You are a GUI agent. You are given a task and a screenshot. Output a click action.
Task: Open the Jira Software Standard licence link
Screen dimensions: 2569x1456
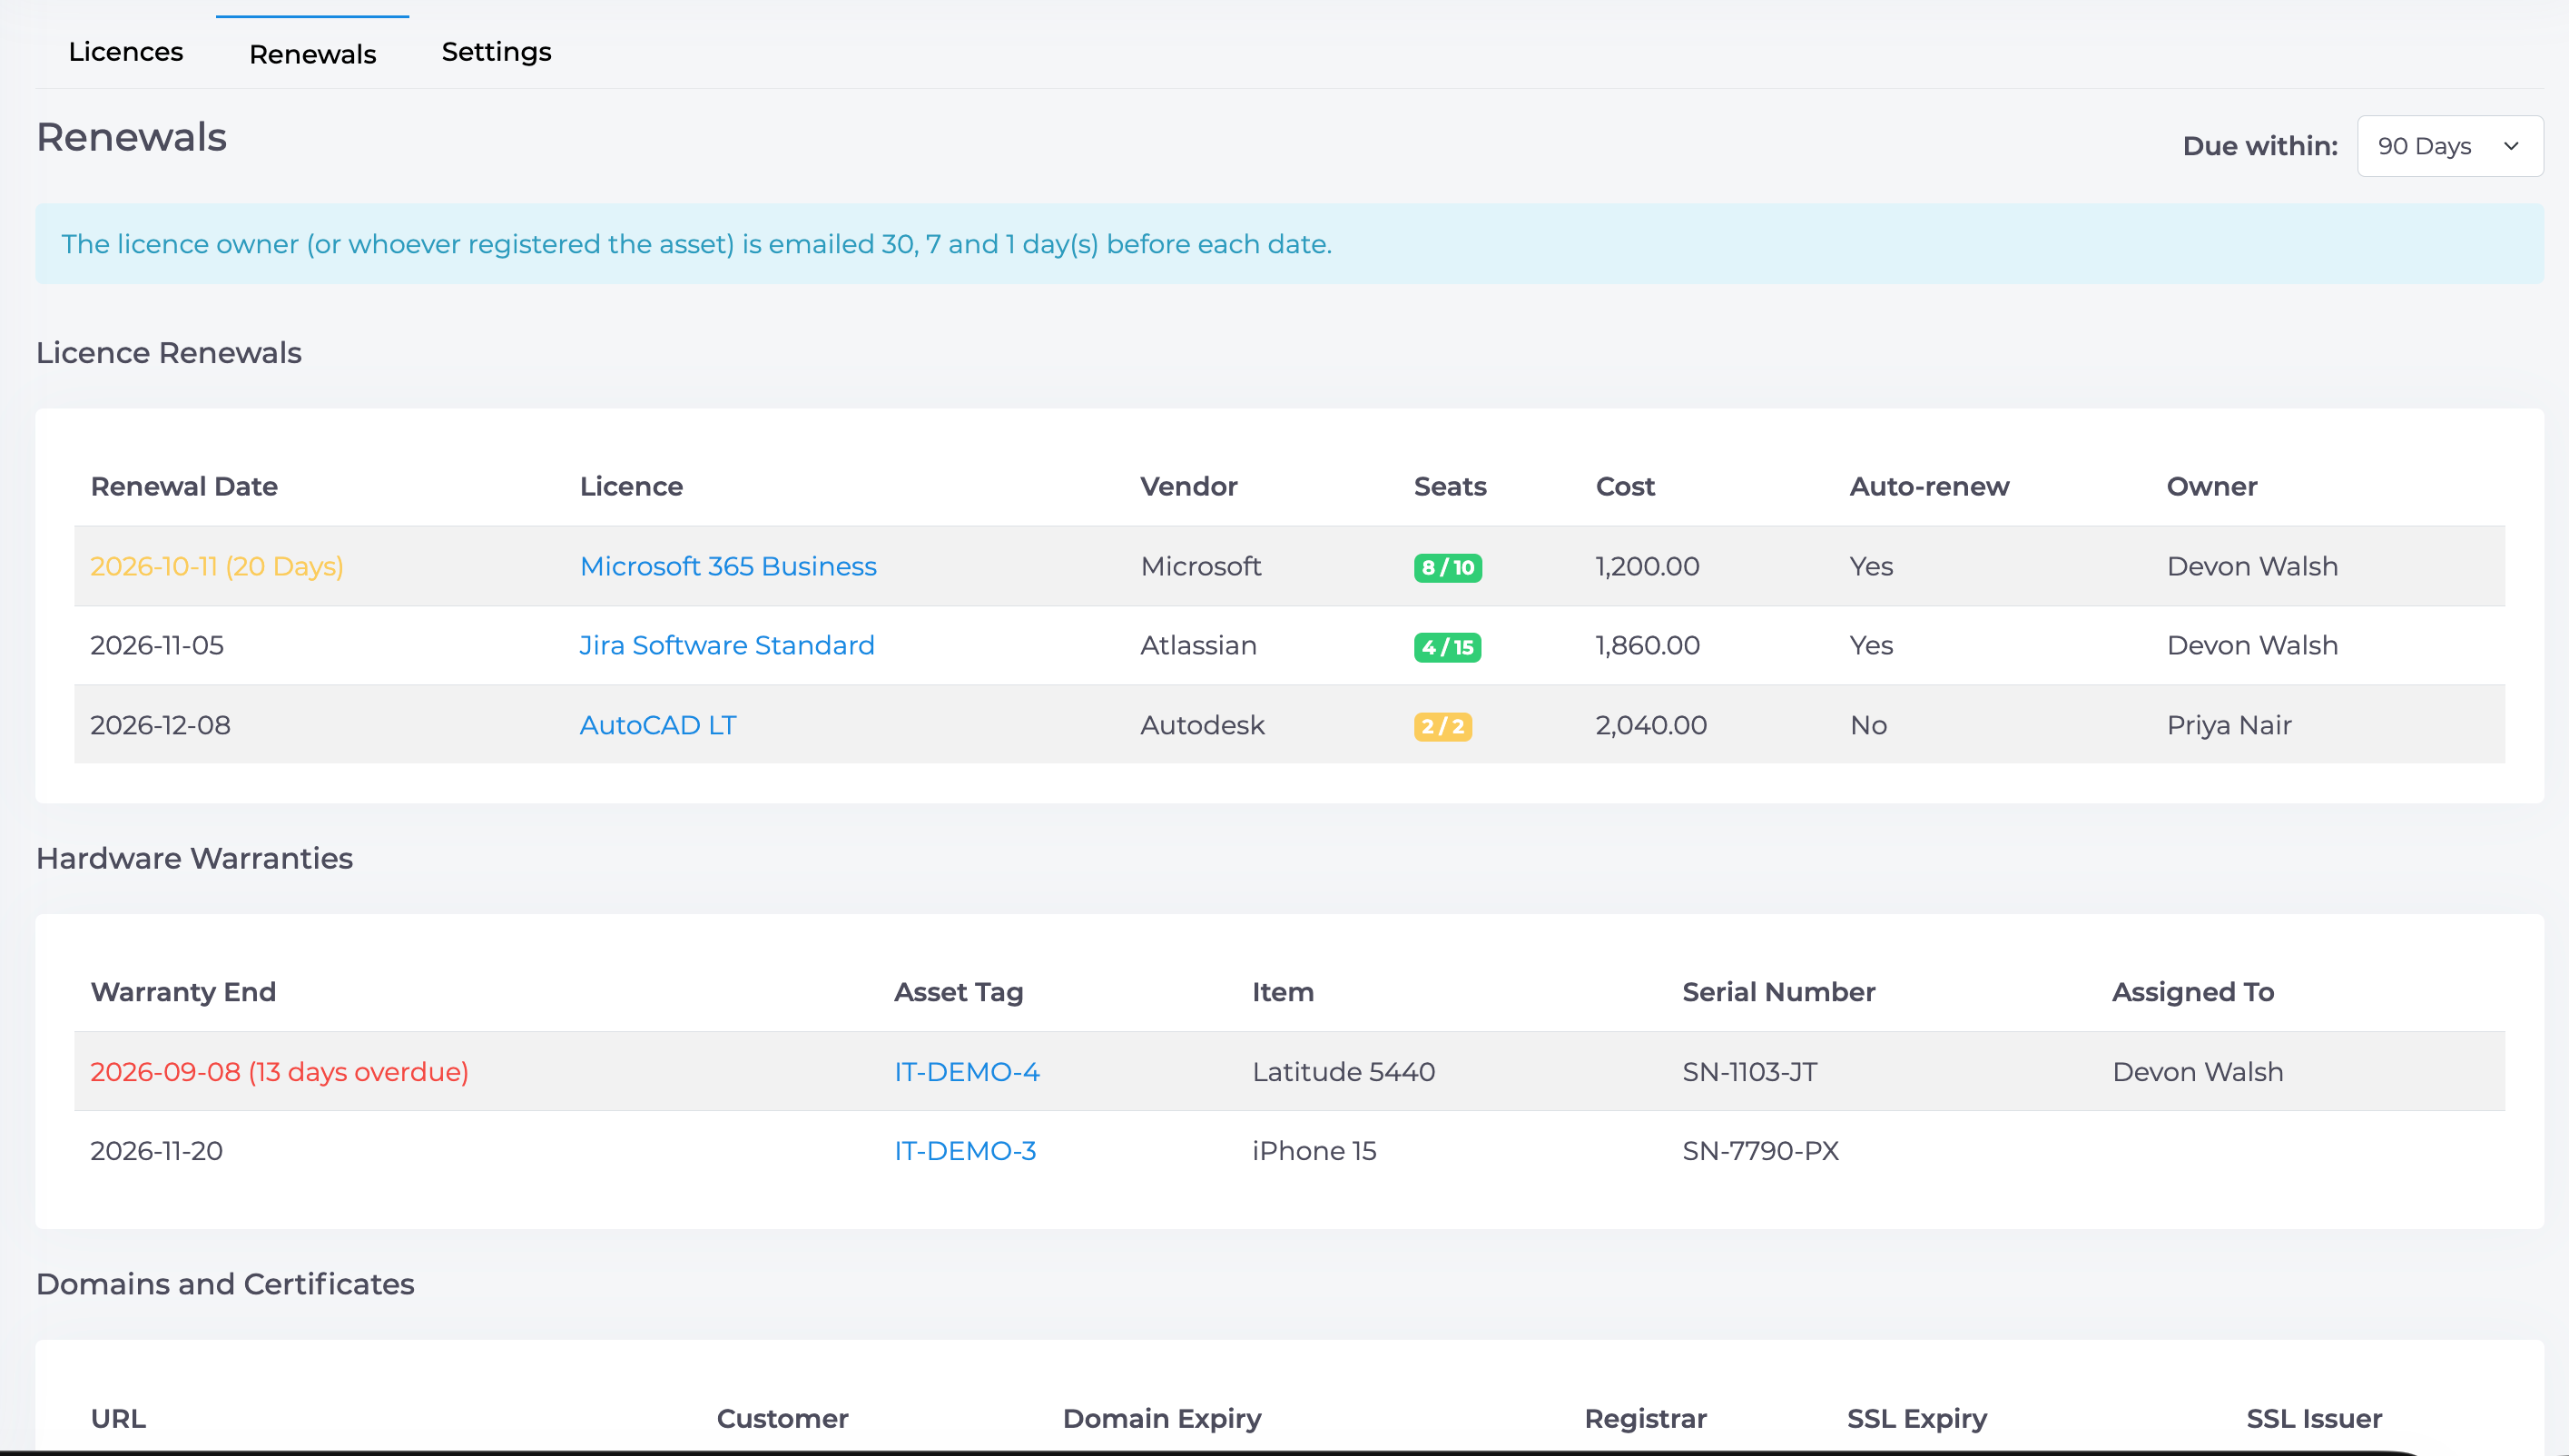pyautogui.click(x=727, y=645)
